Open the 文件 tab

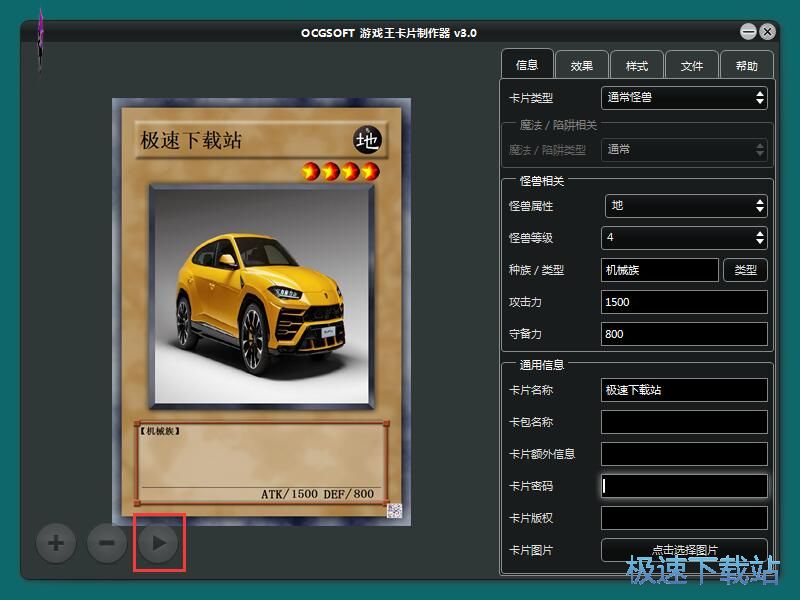[x=692, y=65]
